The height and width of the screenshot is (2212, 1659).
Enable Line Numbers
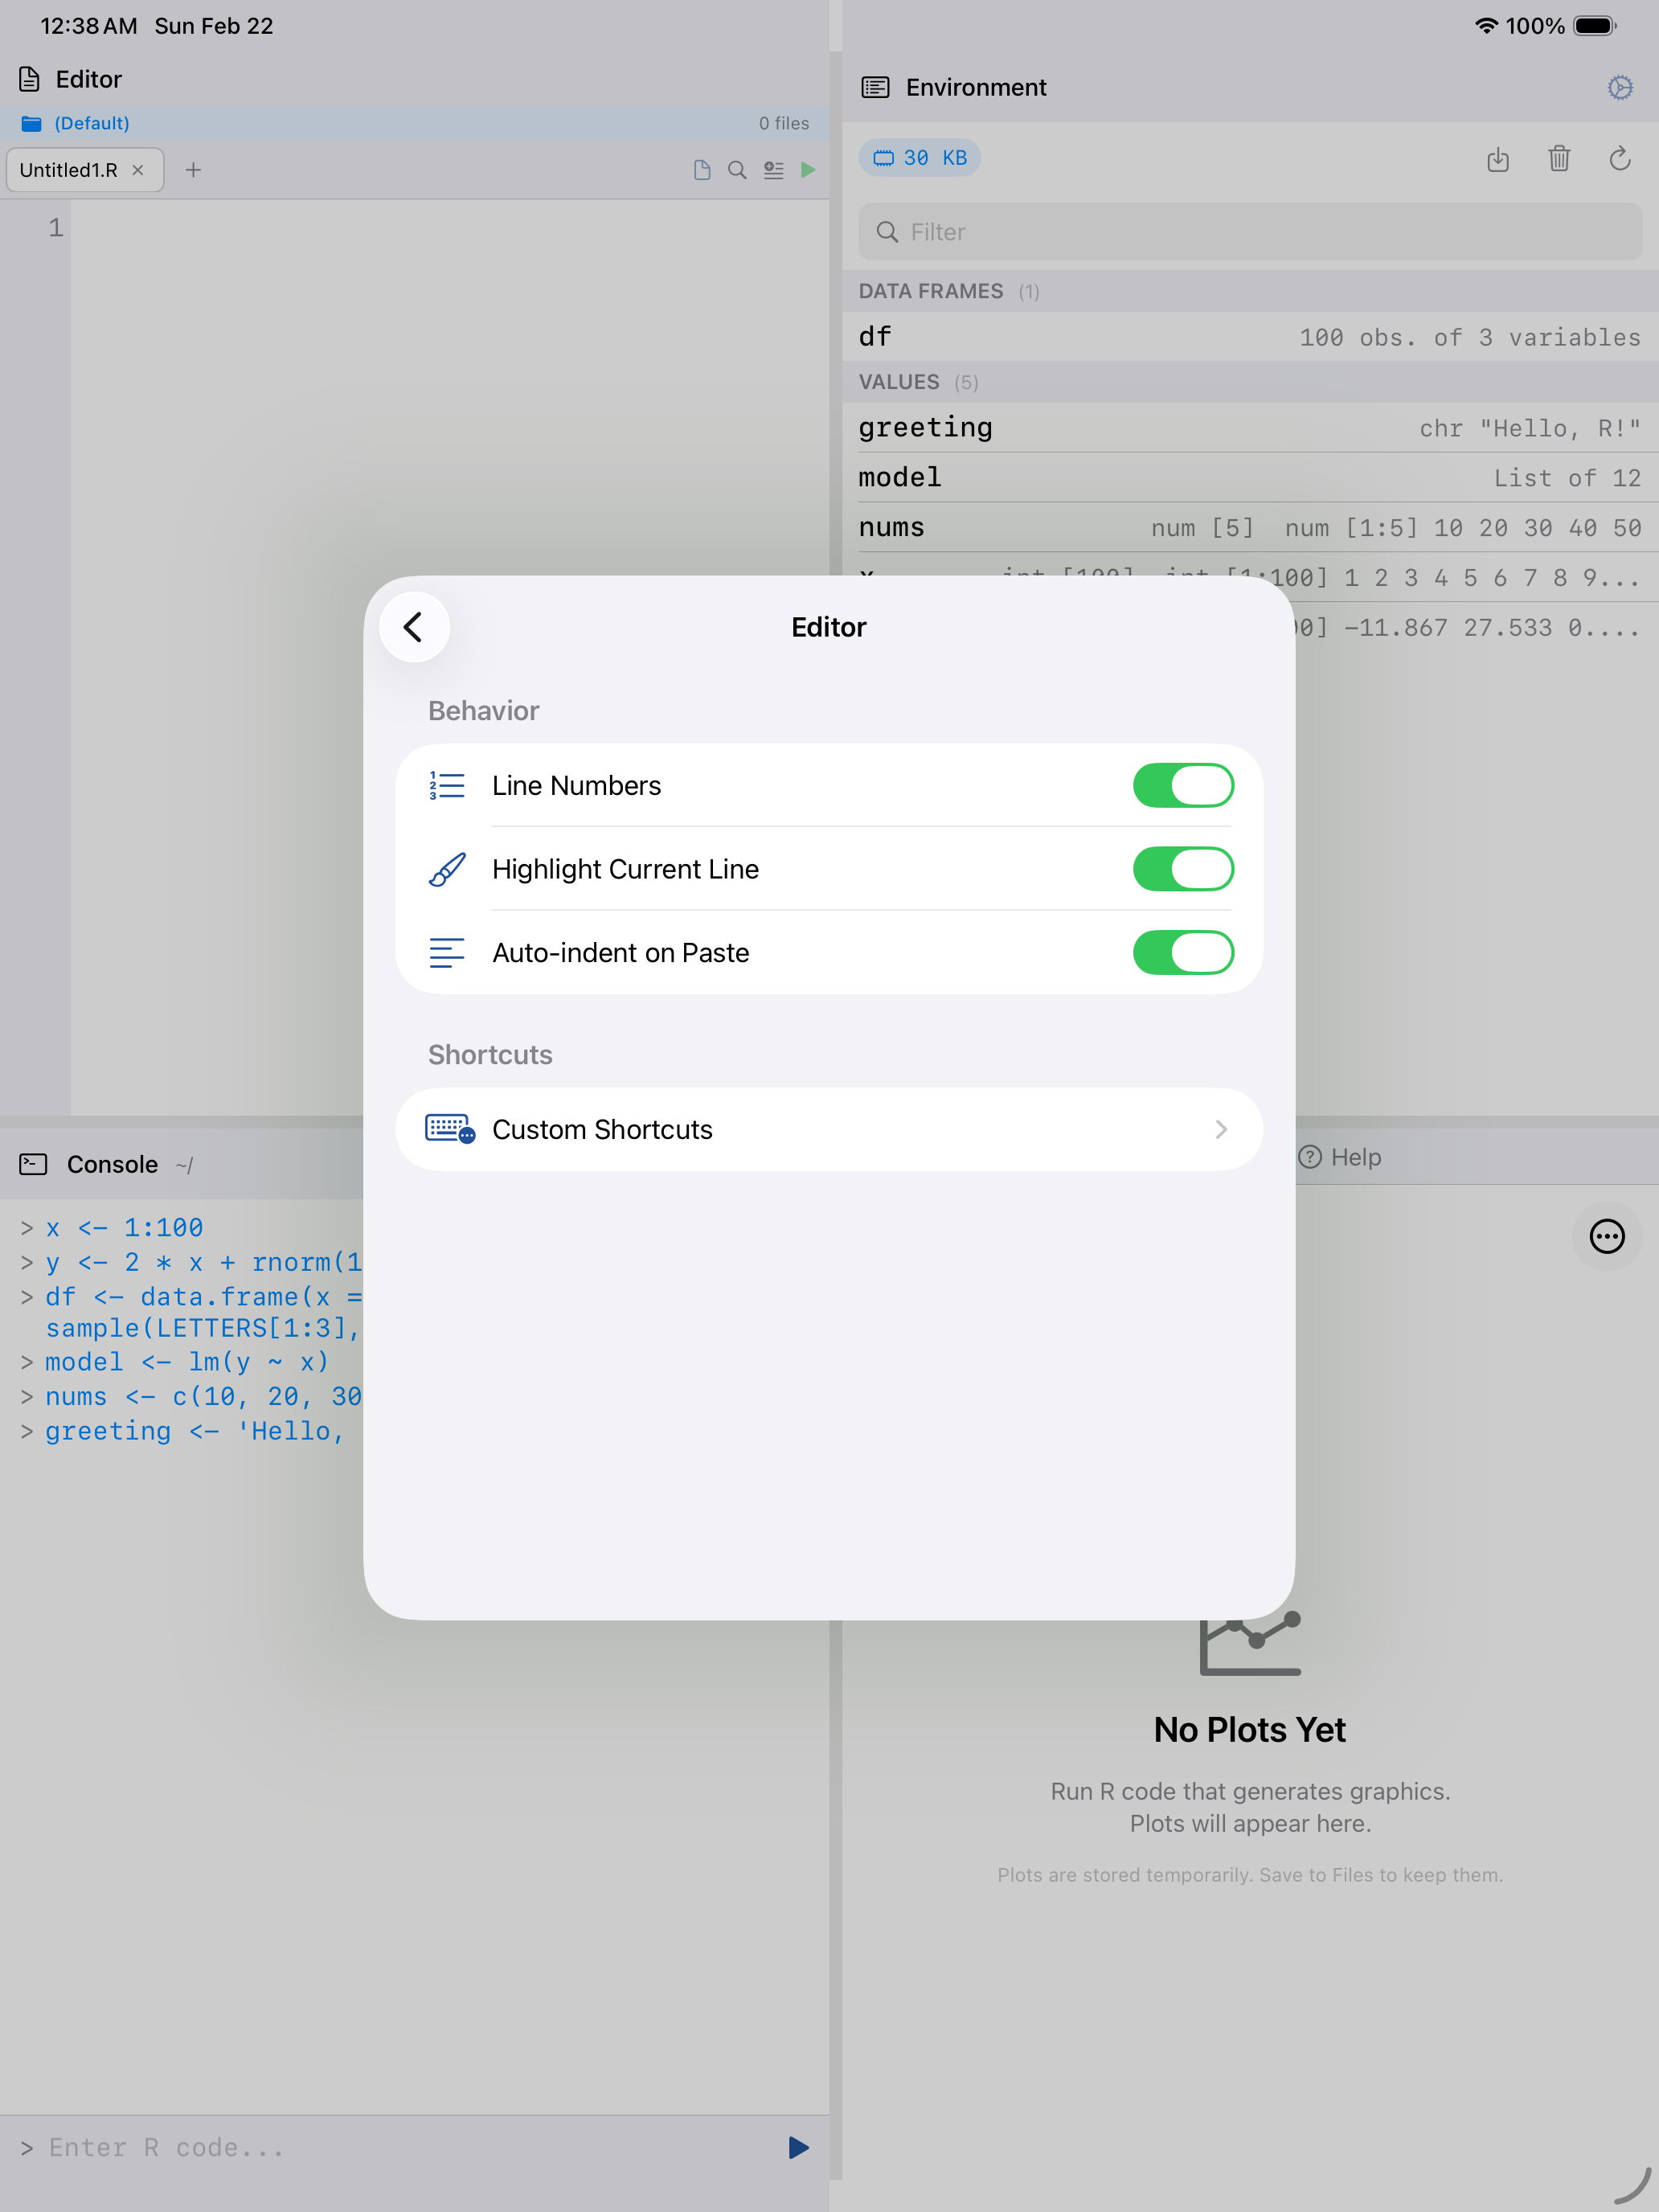click(1184, 785)
